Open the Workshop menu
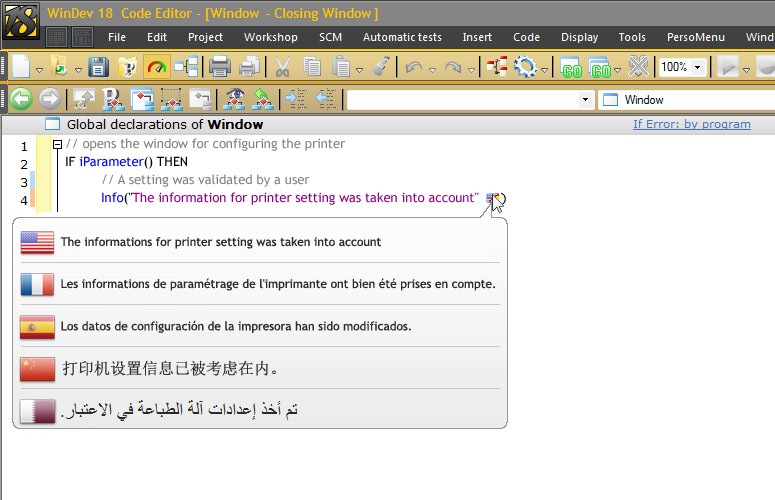Image resolution: width=775 pixels, height=500 pixels. 271,37
